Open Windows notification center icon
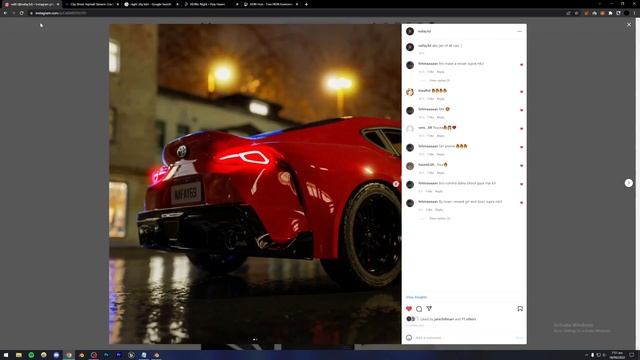Image resolution: width=640 pixels, height=360 pixels. (x=631, y=355)
